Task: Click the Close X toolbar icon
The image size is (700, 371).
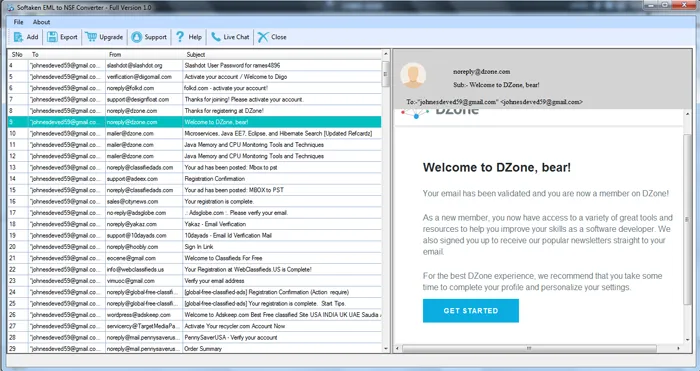Action: pyautogui.click(x=263, y=37)
